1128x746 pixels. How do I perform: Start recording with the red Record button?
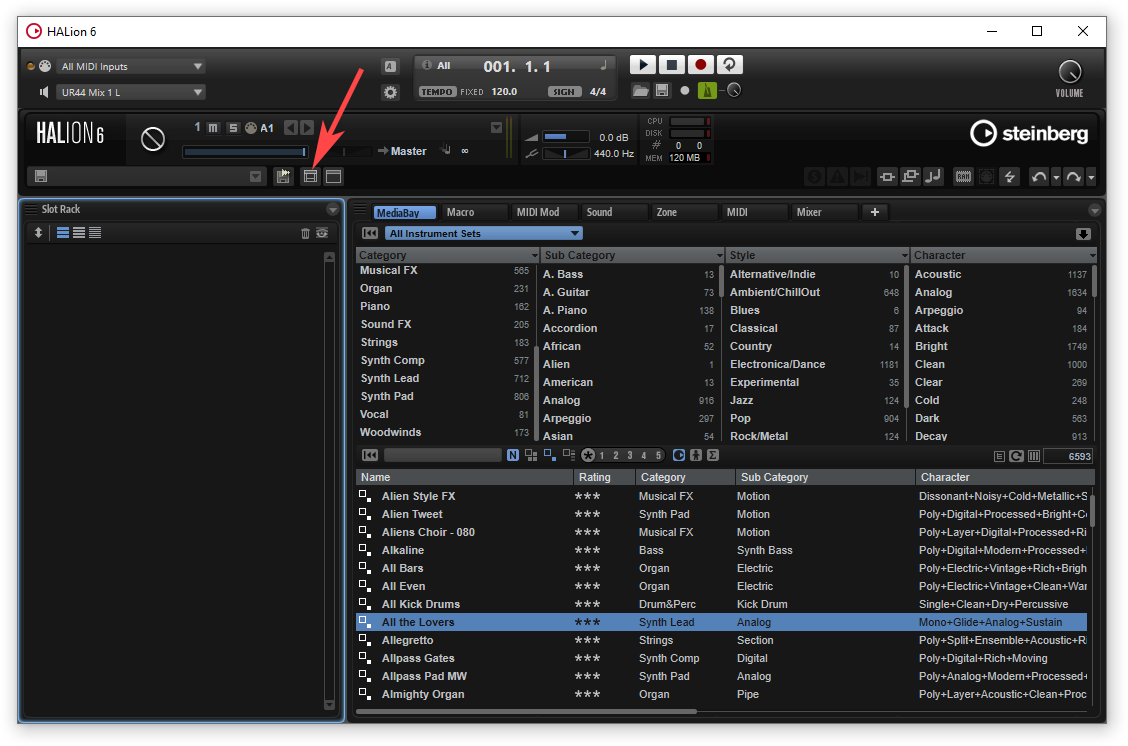tap(700, 65)
